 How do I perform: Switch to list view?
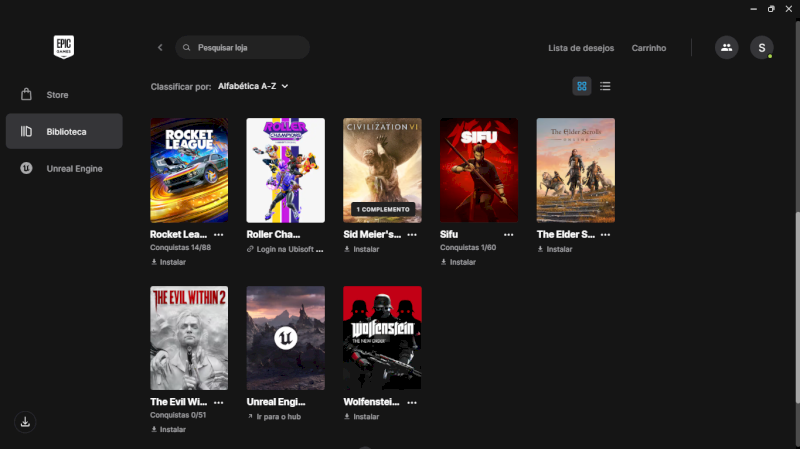[605, 86]
